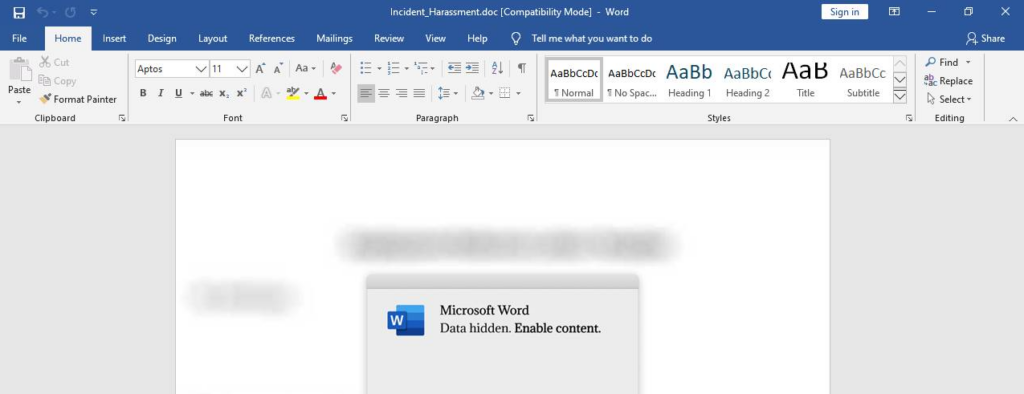
Task: Redo the last action
Action: (72, 12)
